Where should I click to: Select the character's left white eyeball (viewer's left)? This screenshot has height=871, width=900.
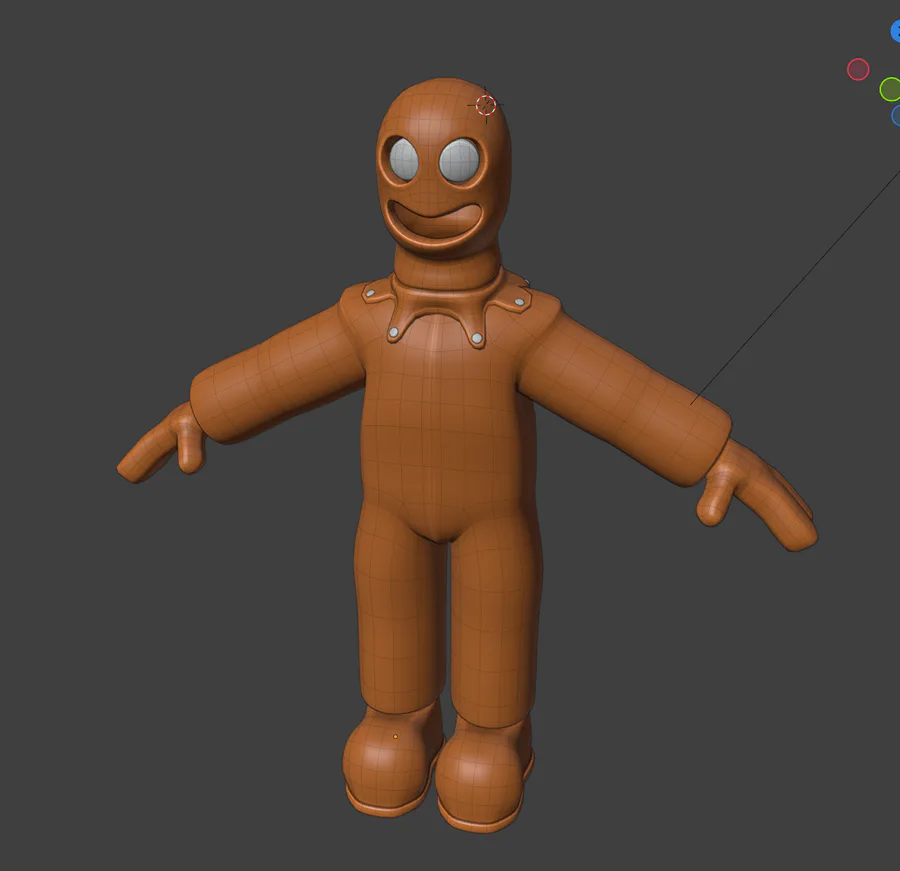404,159
